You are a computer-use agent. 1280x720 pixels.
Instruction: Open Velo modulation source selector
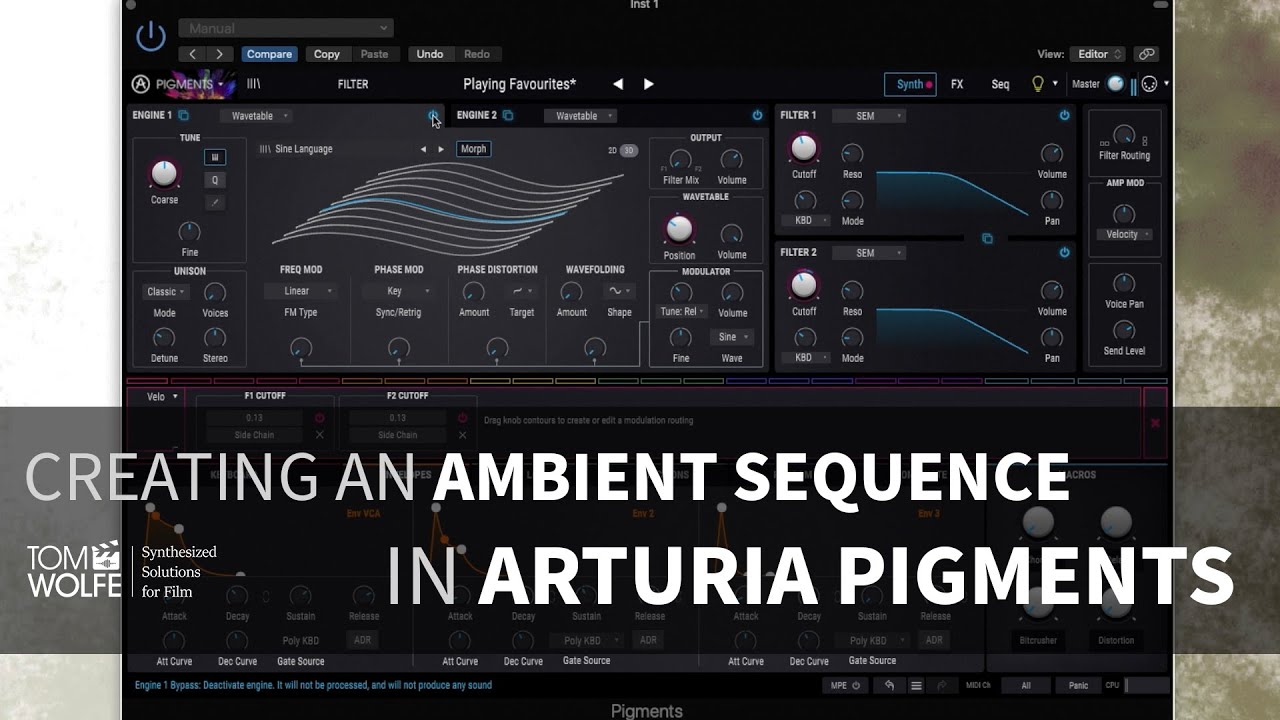coord(163,396)
